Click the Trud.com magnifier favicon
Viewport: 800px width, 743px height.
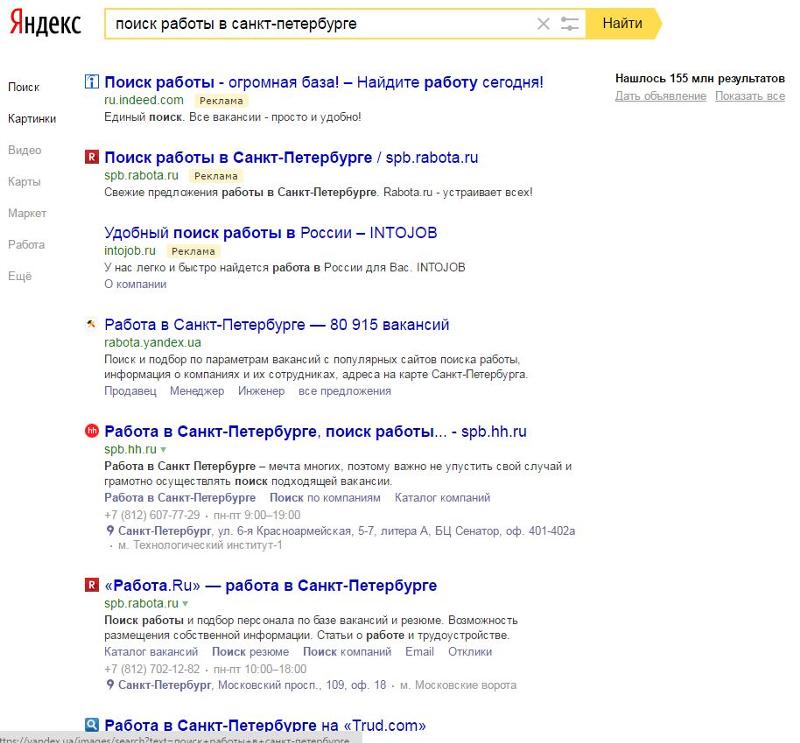91,725
